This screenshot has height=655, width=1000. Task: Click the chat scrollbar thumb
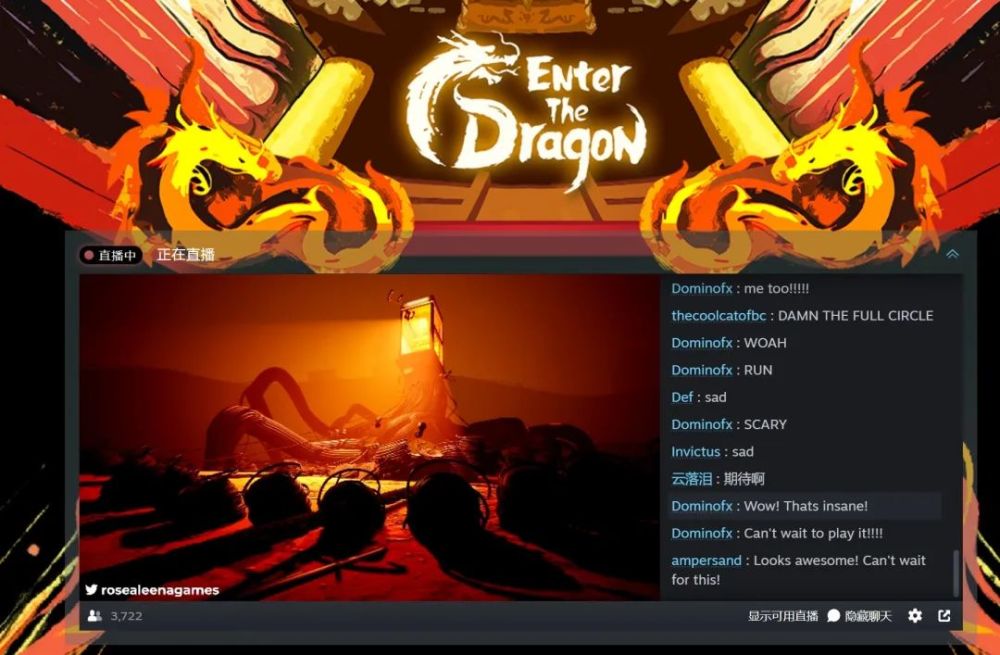click(x=955, y=573)
